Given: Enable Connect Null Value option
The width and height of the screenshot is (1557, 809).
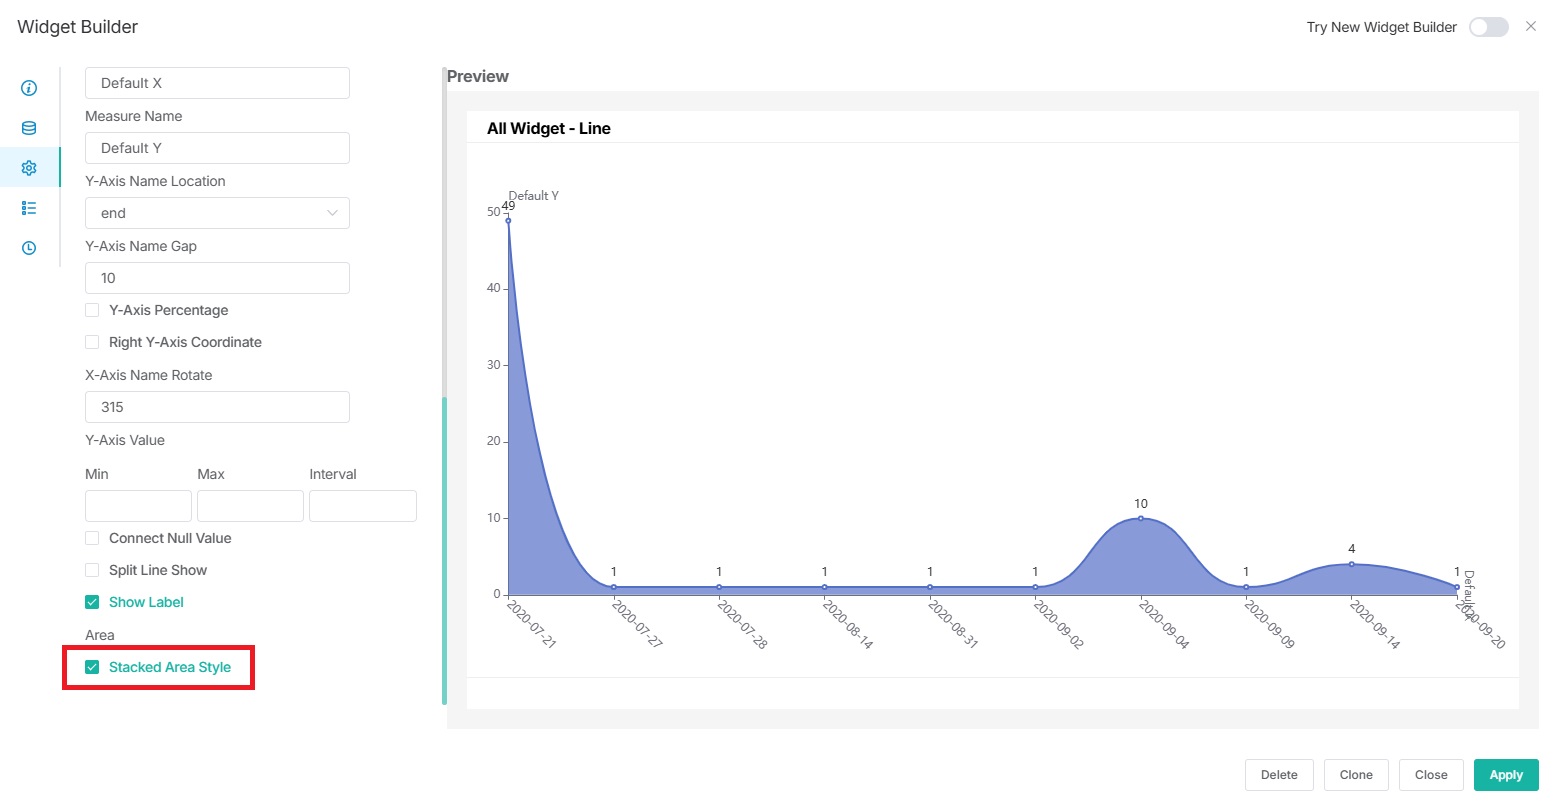Looking at the screenshot, I should click(92, 538).
